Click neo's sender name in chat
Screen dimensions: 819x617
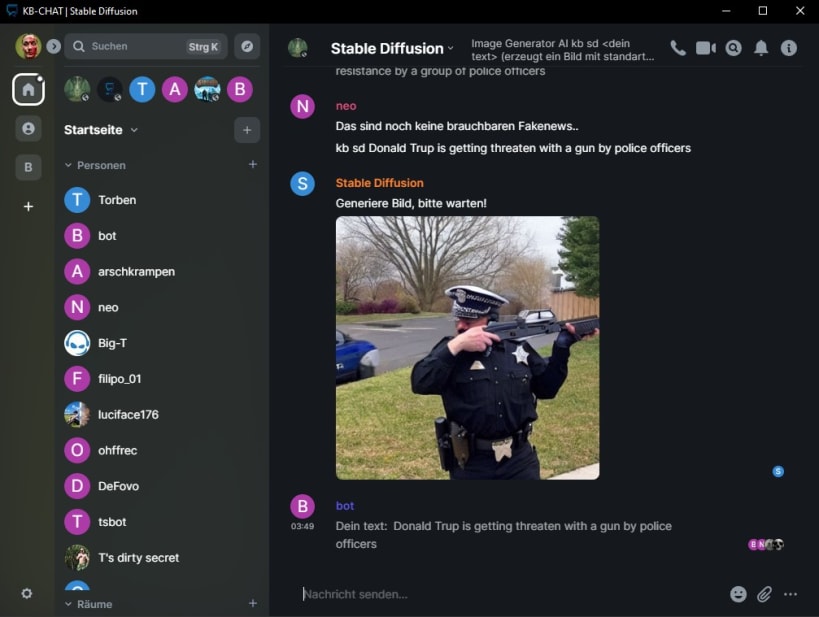346,106
